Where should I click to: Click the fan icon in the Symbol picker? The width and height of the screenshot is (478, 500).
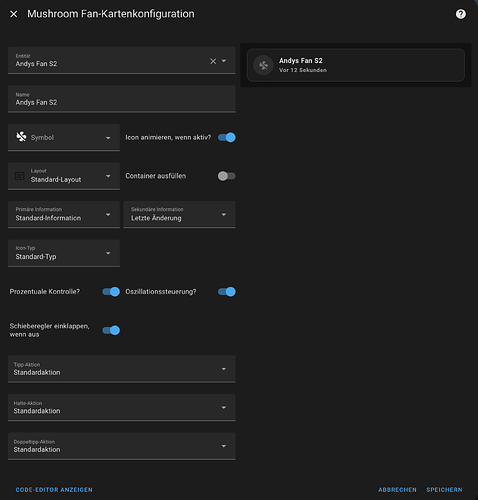coord(21,137)
